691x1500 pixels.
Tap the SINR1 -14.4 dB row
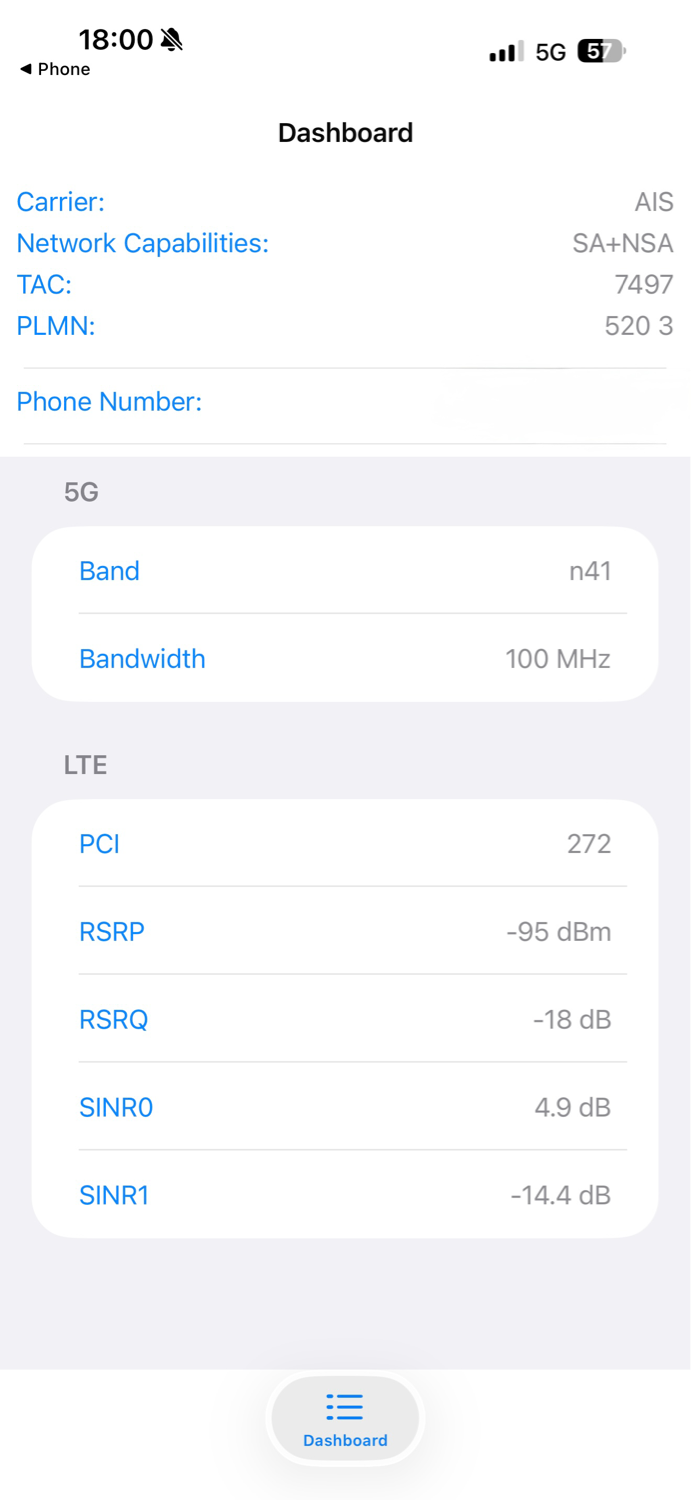345,1195
